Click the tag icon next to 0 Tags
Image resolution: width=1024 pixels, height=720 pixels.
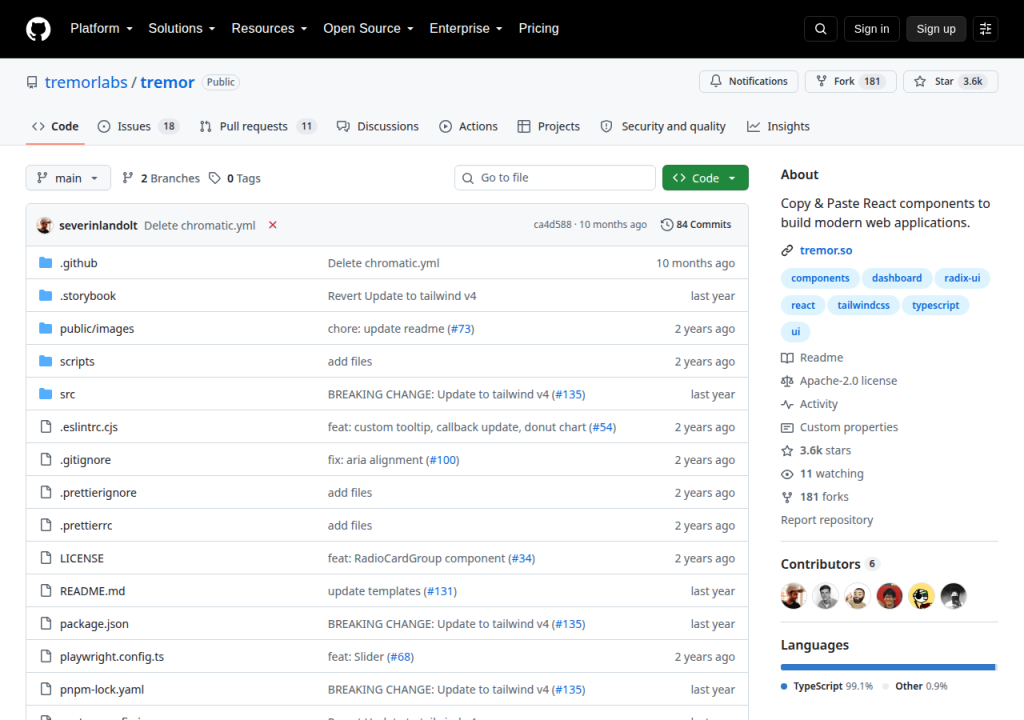pyautogui.click(x=214, y=178)
